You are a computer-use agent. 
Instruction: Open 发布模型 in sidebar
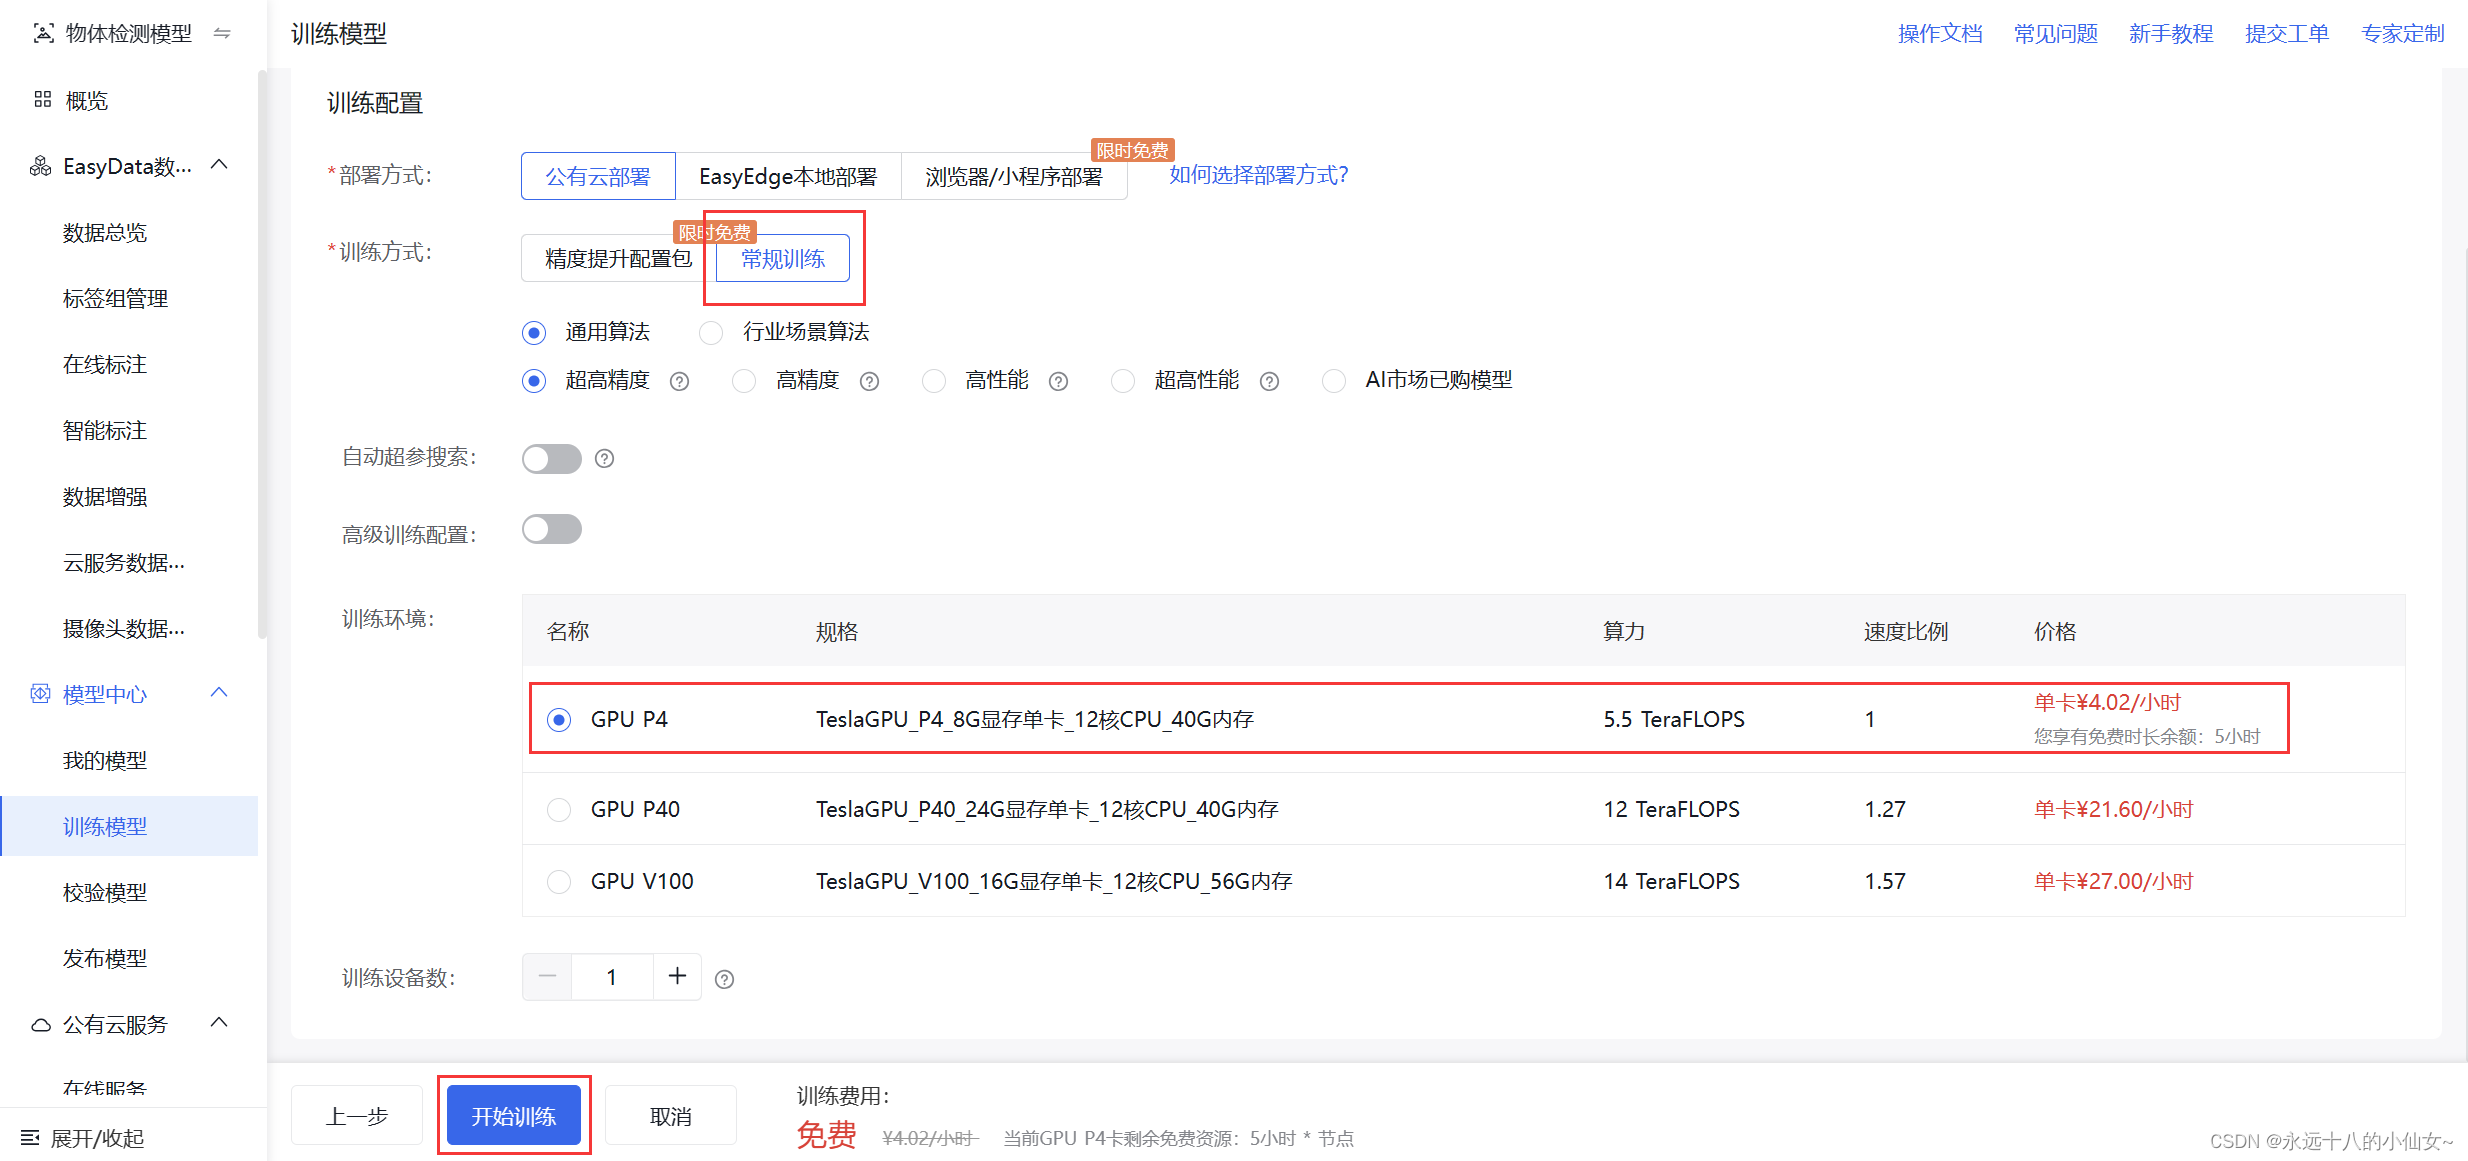coord(105,958)
